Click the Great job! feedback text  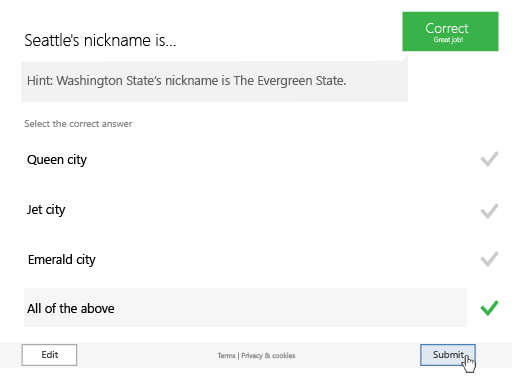[x=448, y=40]
